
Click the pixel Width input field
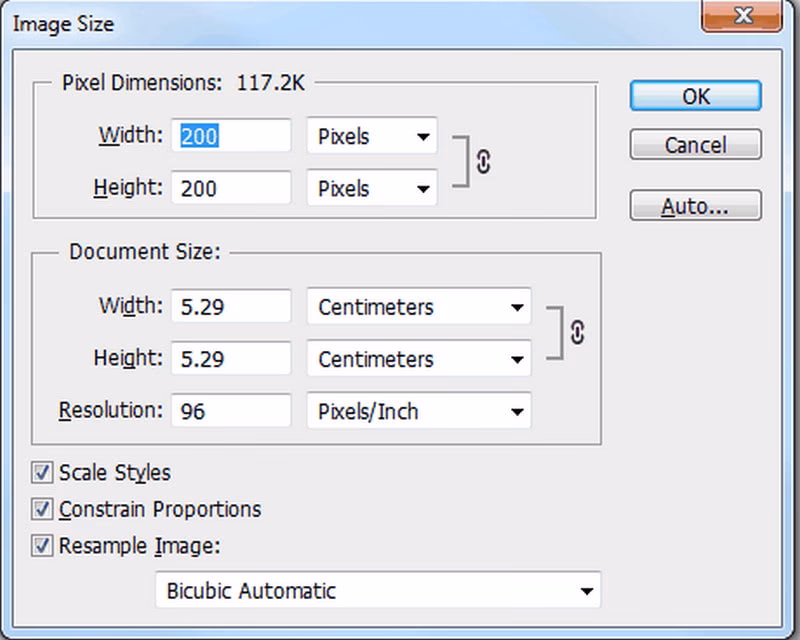[231, 137]
